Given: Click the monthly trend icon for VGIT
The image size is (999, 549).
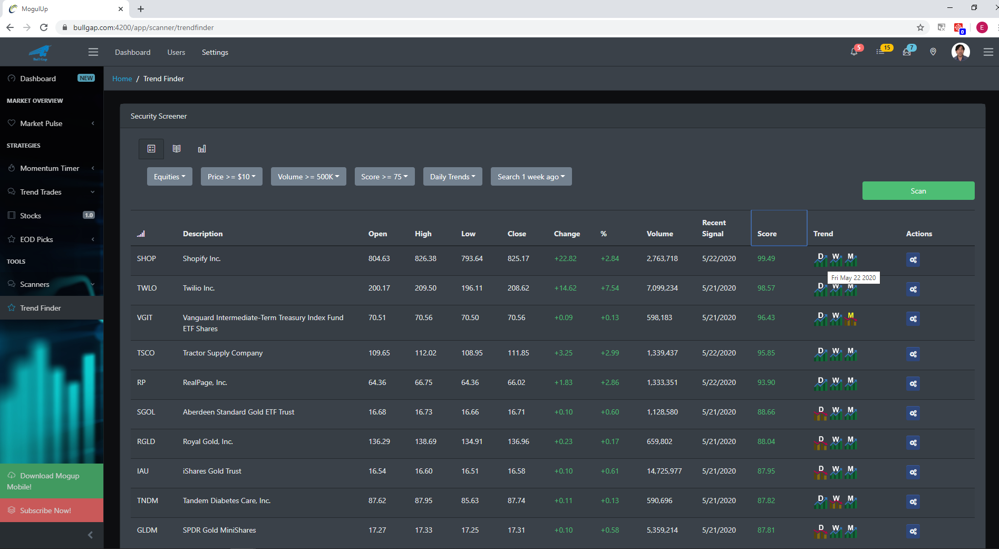Looking at the screenshot, I should click(851, 318).
